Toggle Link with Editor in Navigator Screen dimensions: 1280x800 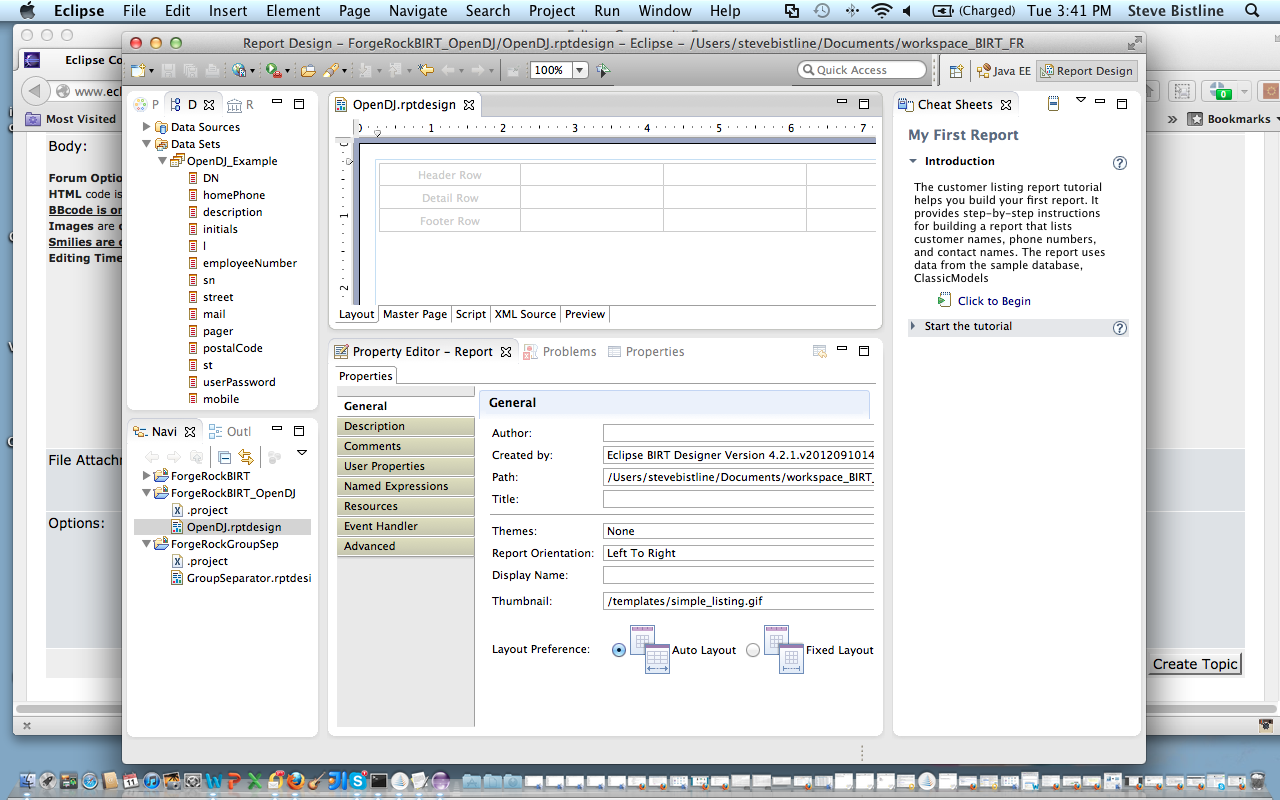[245, 457]
